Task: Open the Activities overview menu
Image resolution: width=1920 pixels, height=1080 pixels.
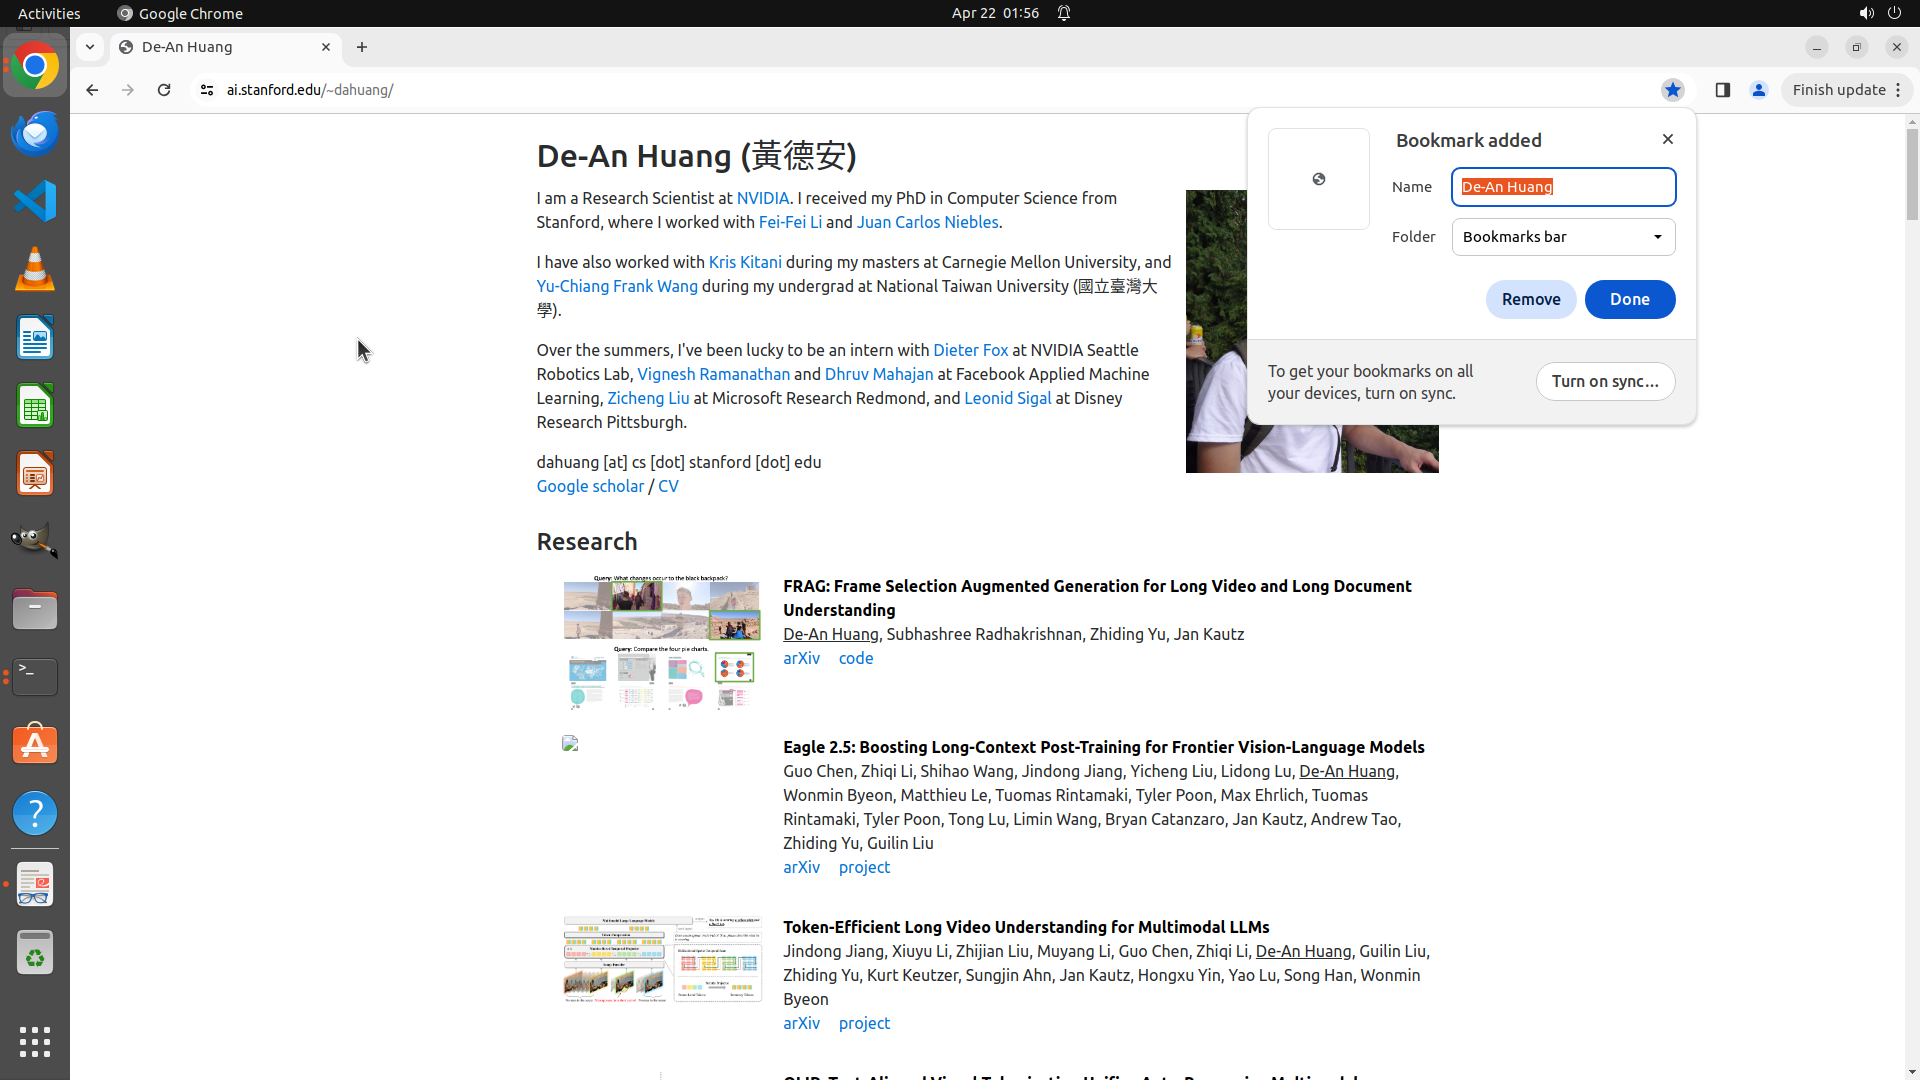Action: (49, 13)
